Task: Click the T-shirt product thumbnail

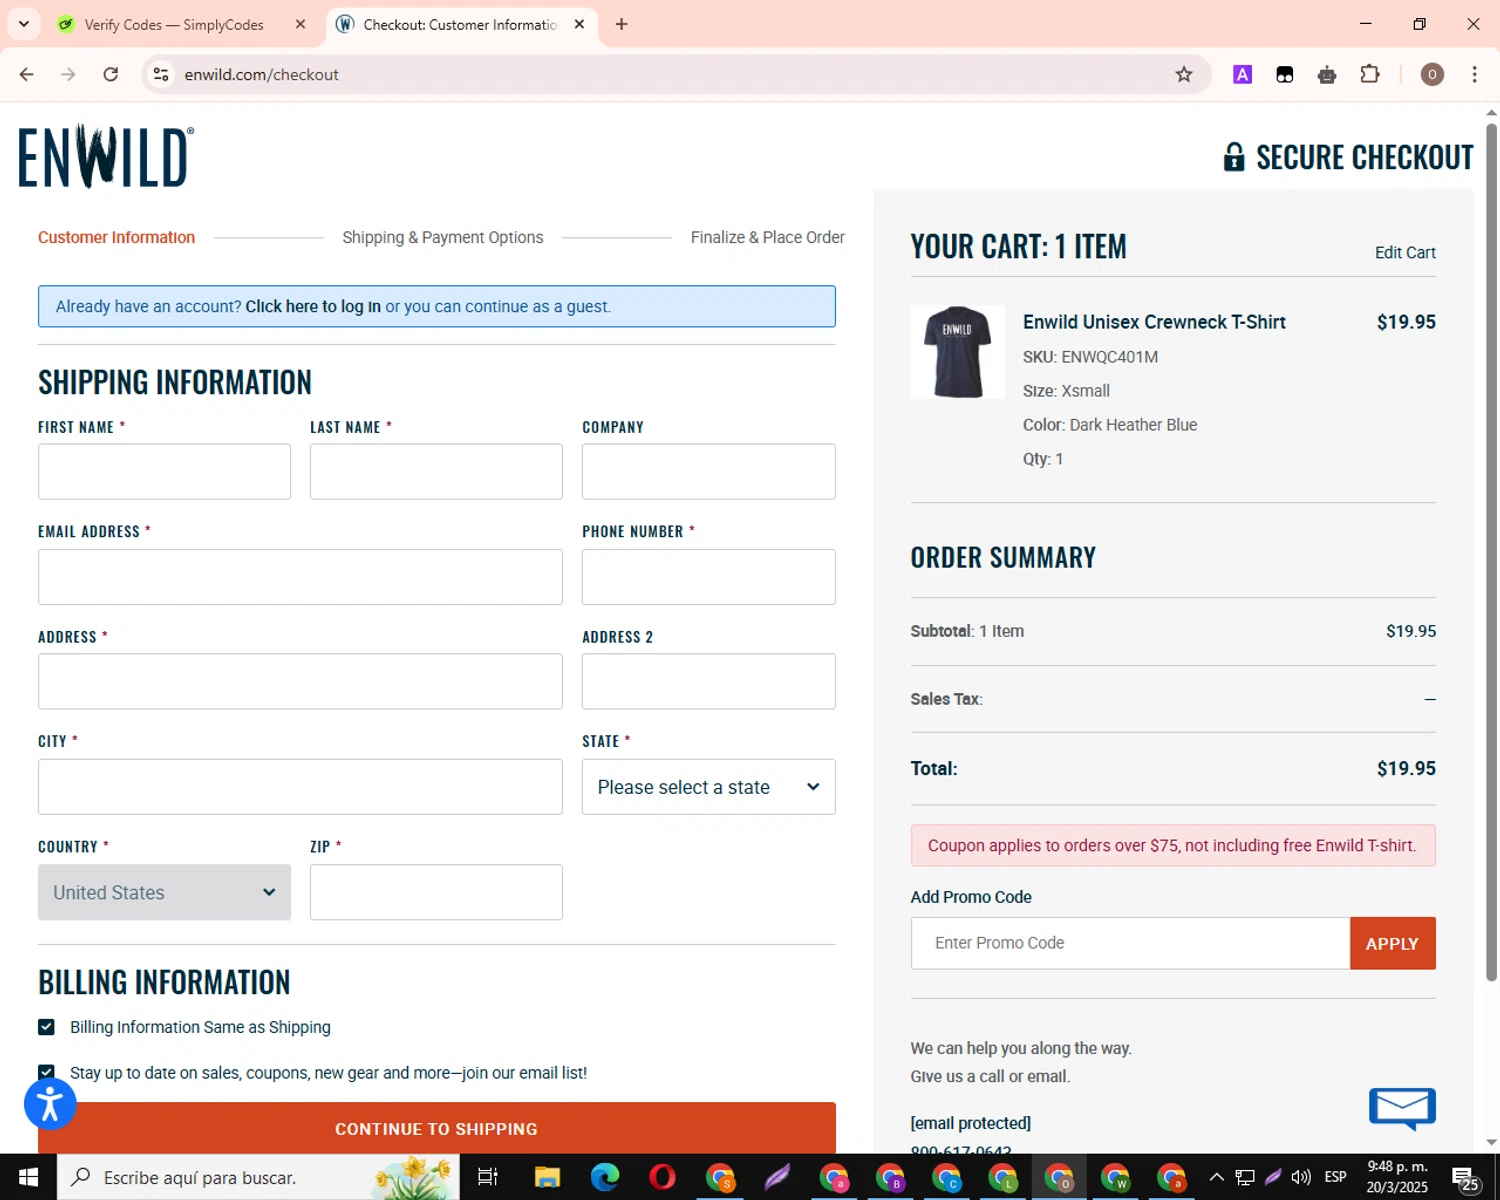Action: click(957, 352)
